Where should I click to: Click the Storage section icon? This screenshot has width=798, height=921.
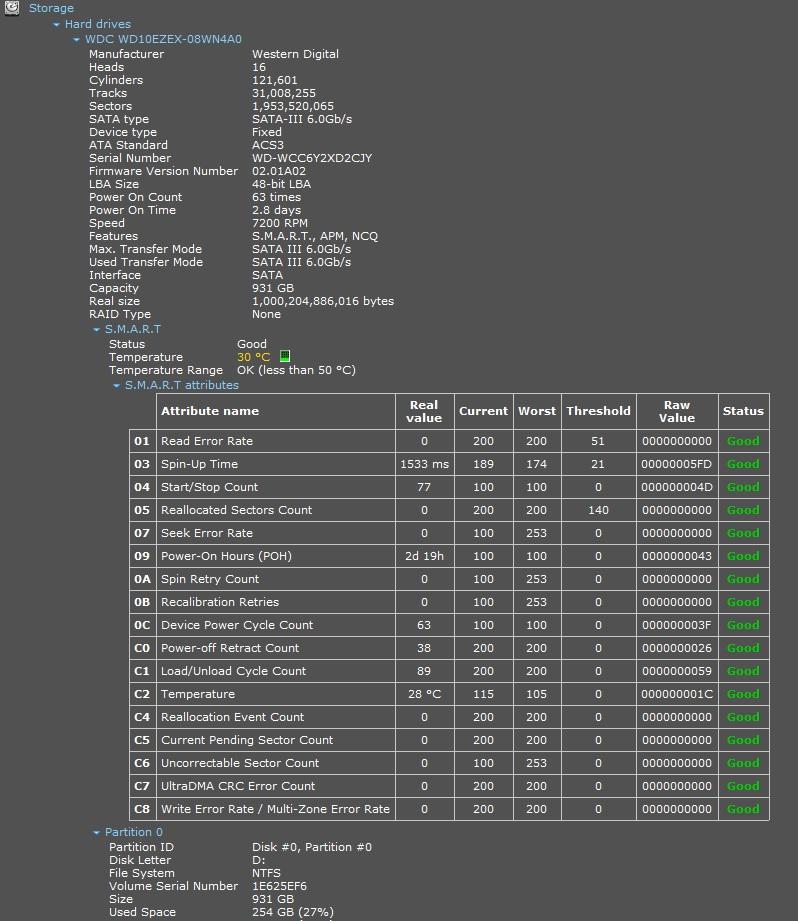pos(12,8)
